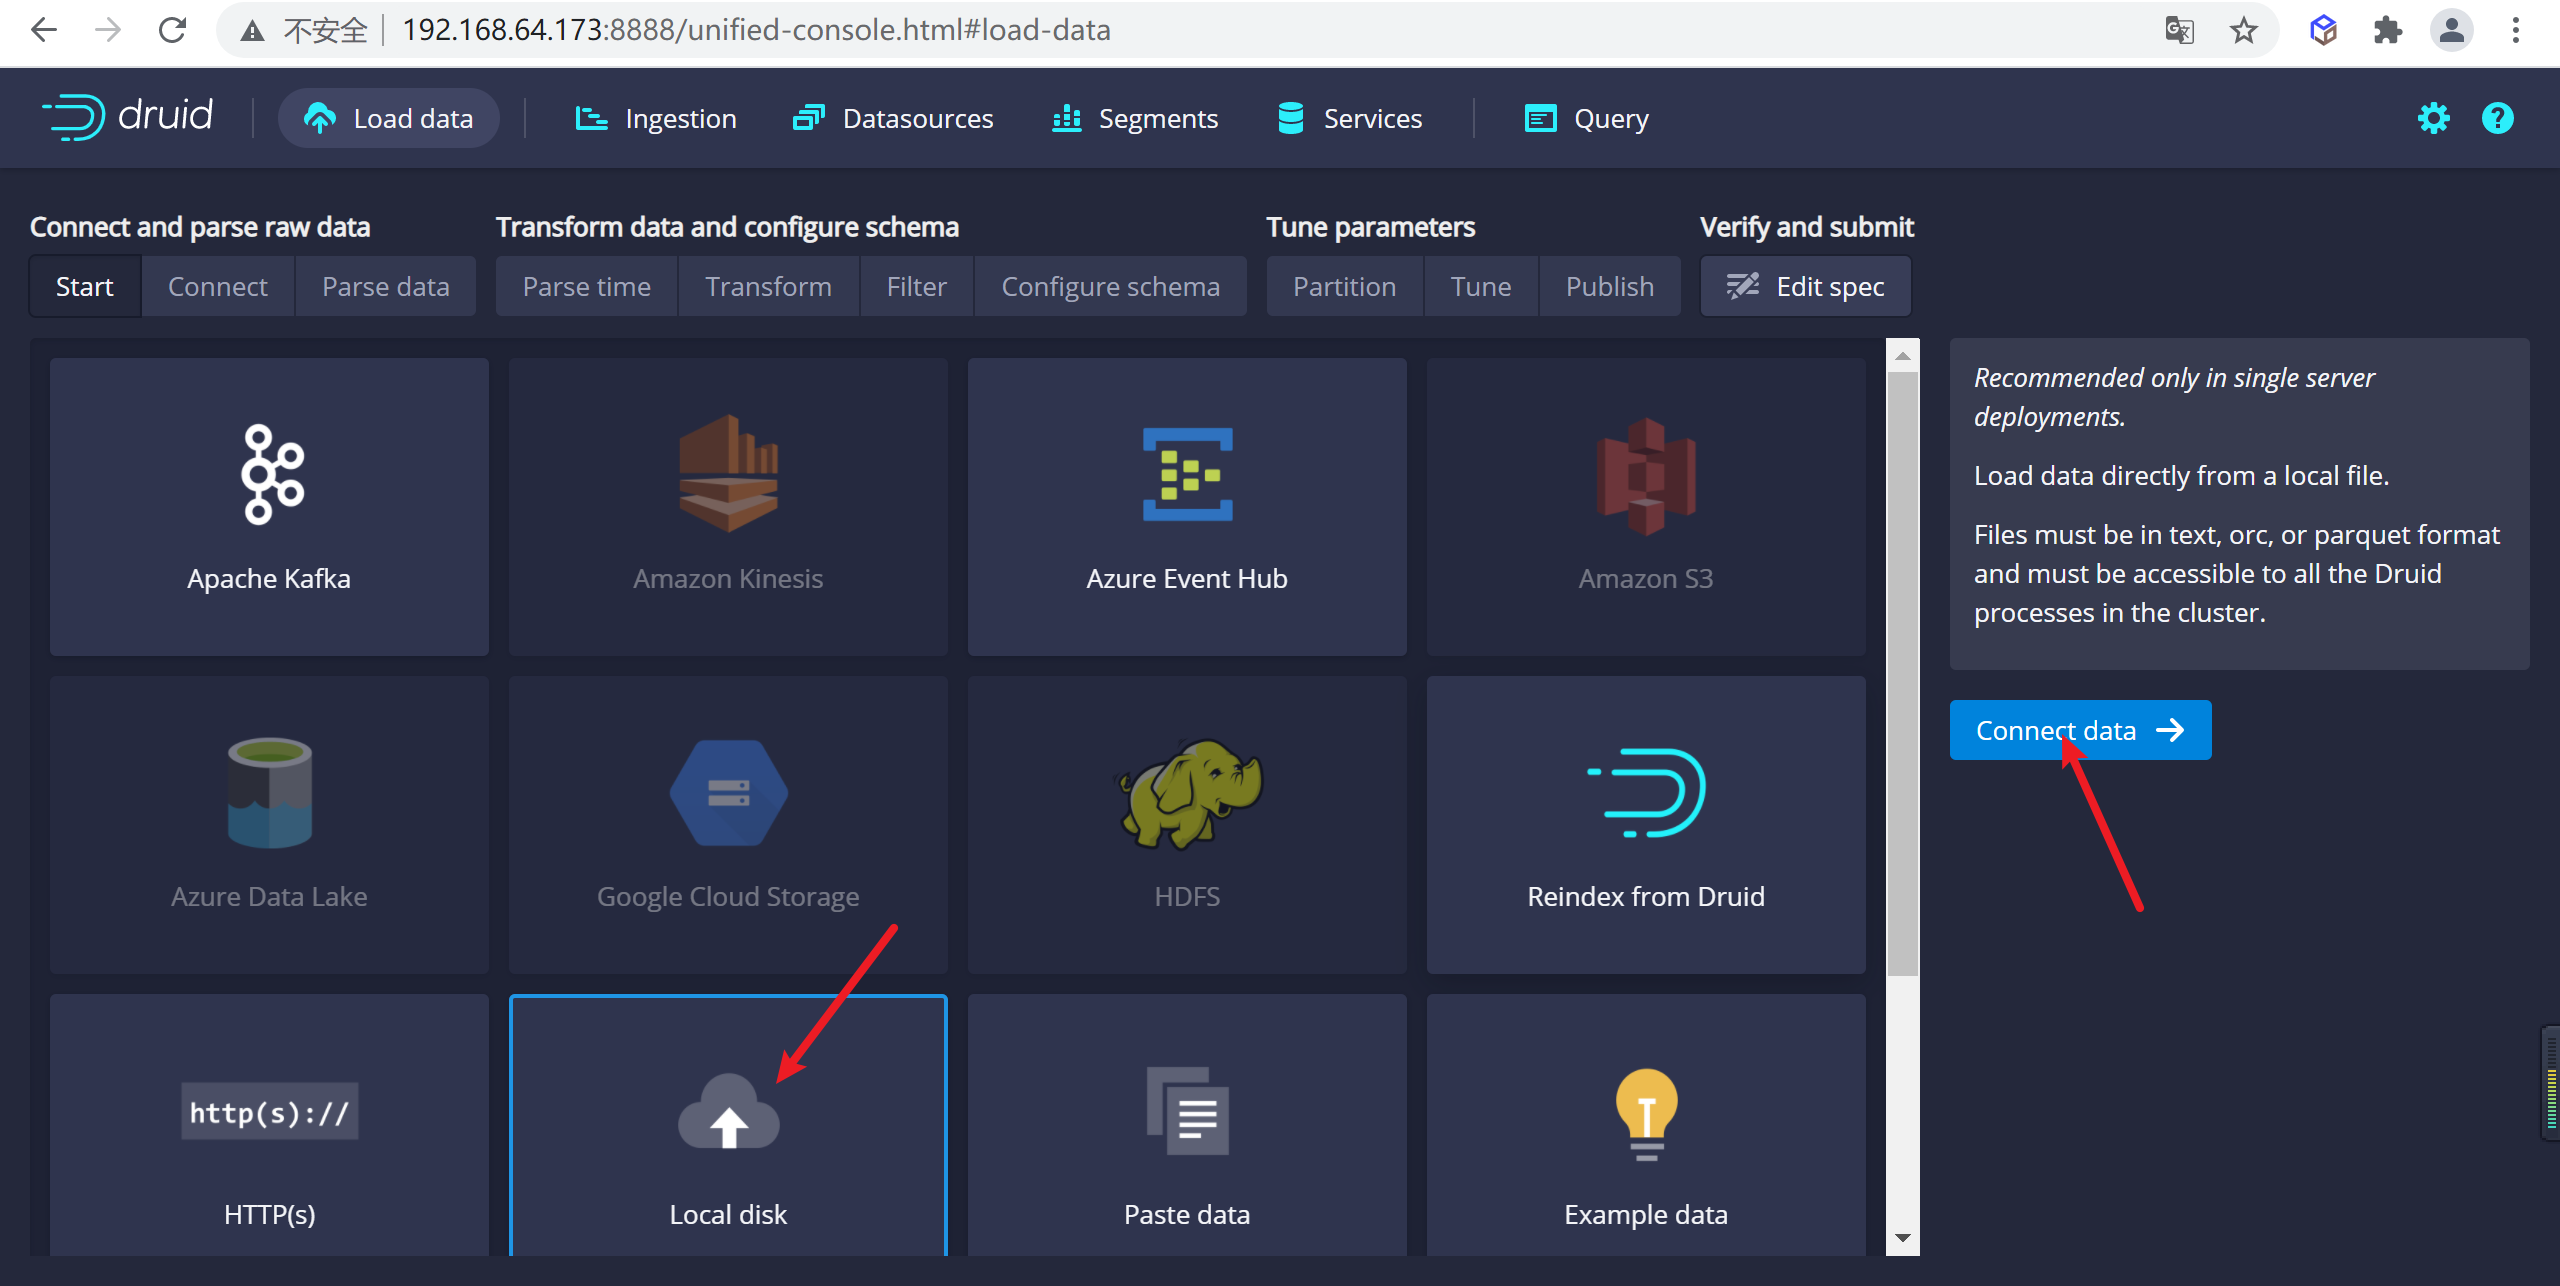Image resolution: width=2560 pixels, height=1286 pixels.
Task: Go to the Datasources view
Action: click(893, 119)
